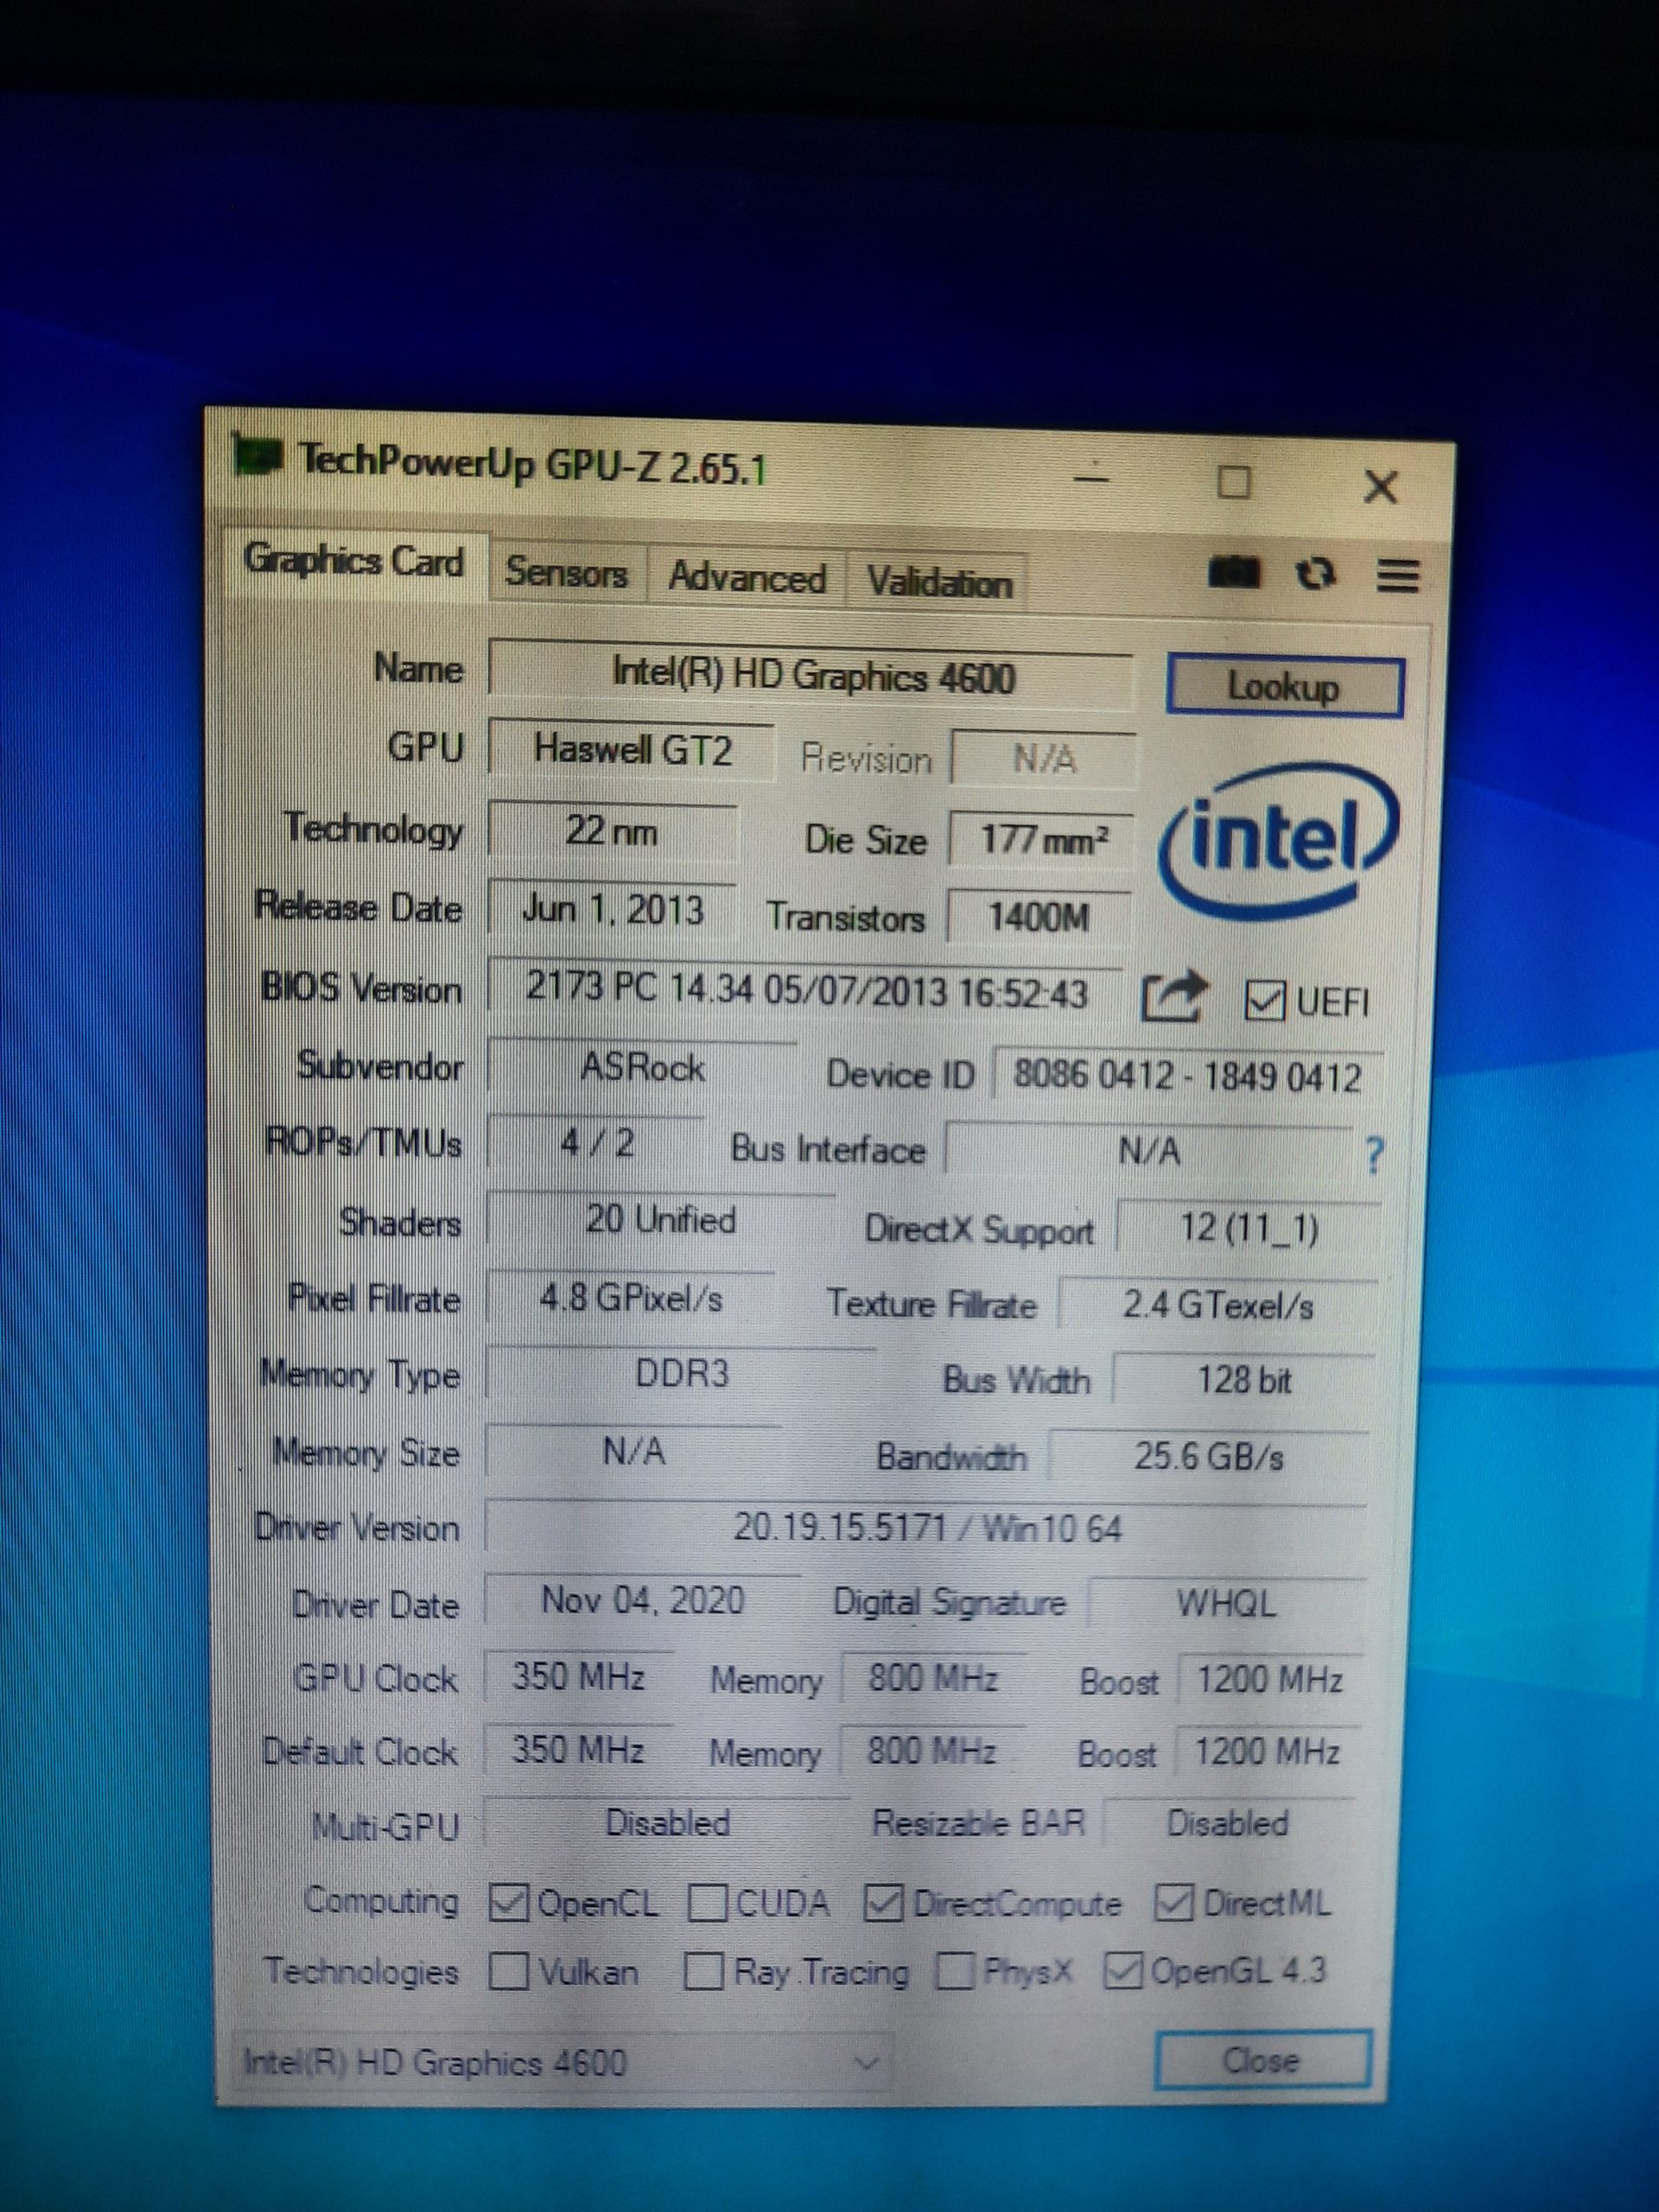
Task: Click the Close button
Action: (x=1262, y=2060)
